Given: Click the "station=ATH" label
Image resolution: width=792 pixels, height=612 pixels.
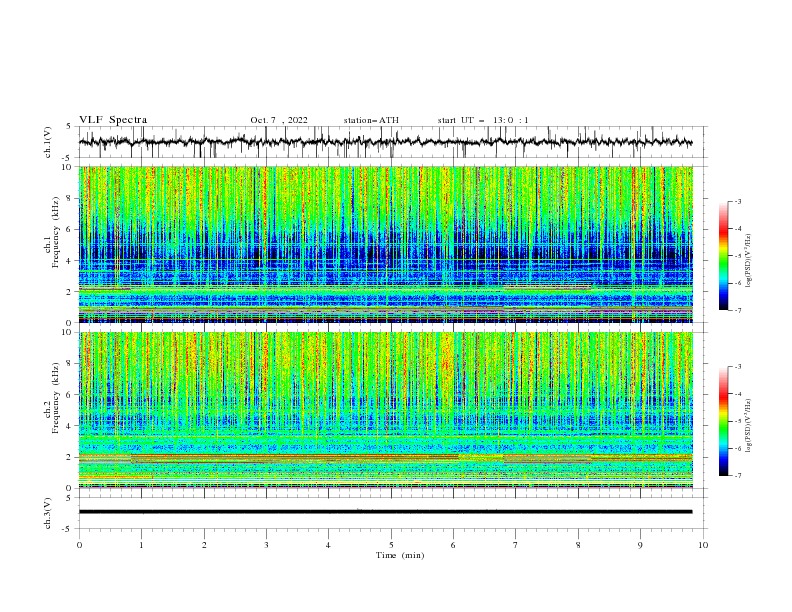Looking at the screenshot, I should click(371, 120).
